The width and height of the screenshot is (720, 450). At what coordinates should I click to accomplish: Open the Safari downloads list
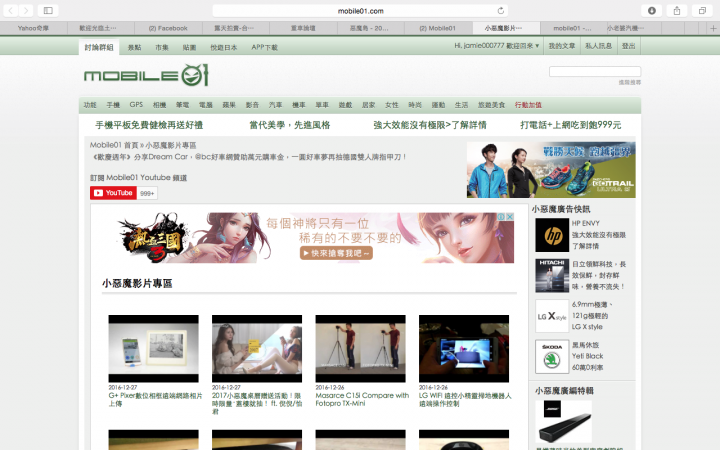tap(652, 11)
